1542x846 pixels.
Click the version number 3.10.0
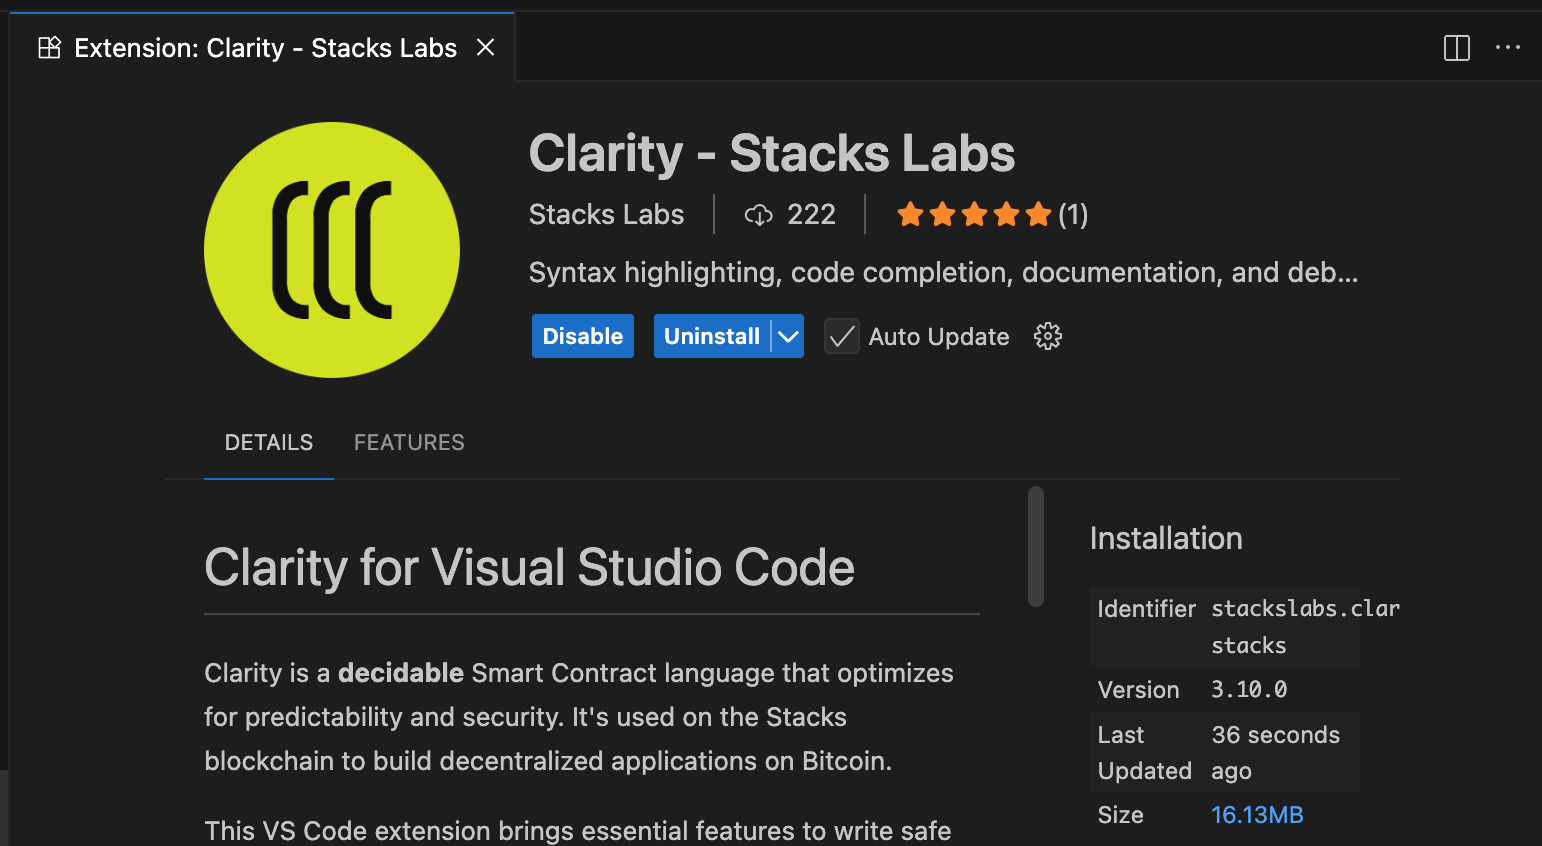[1249, 690]
